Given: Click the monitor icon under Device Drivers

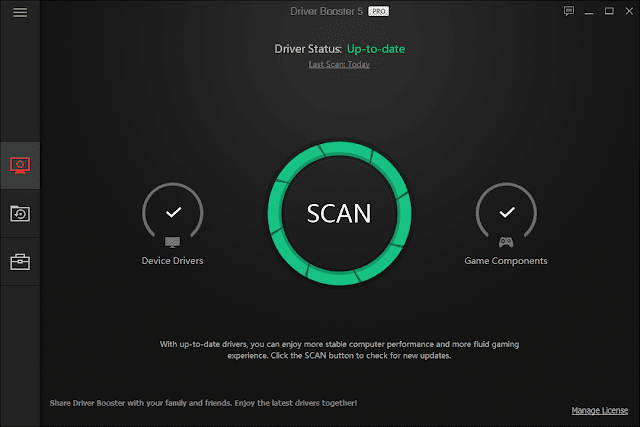Looking at the screenshot, I should click(172, 242).
